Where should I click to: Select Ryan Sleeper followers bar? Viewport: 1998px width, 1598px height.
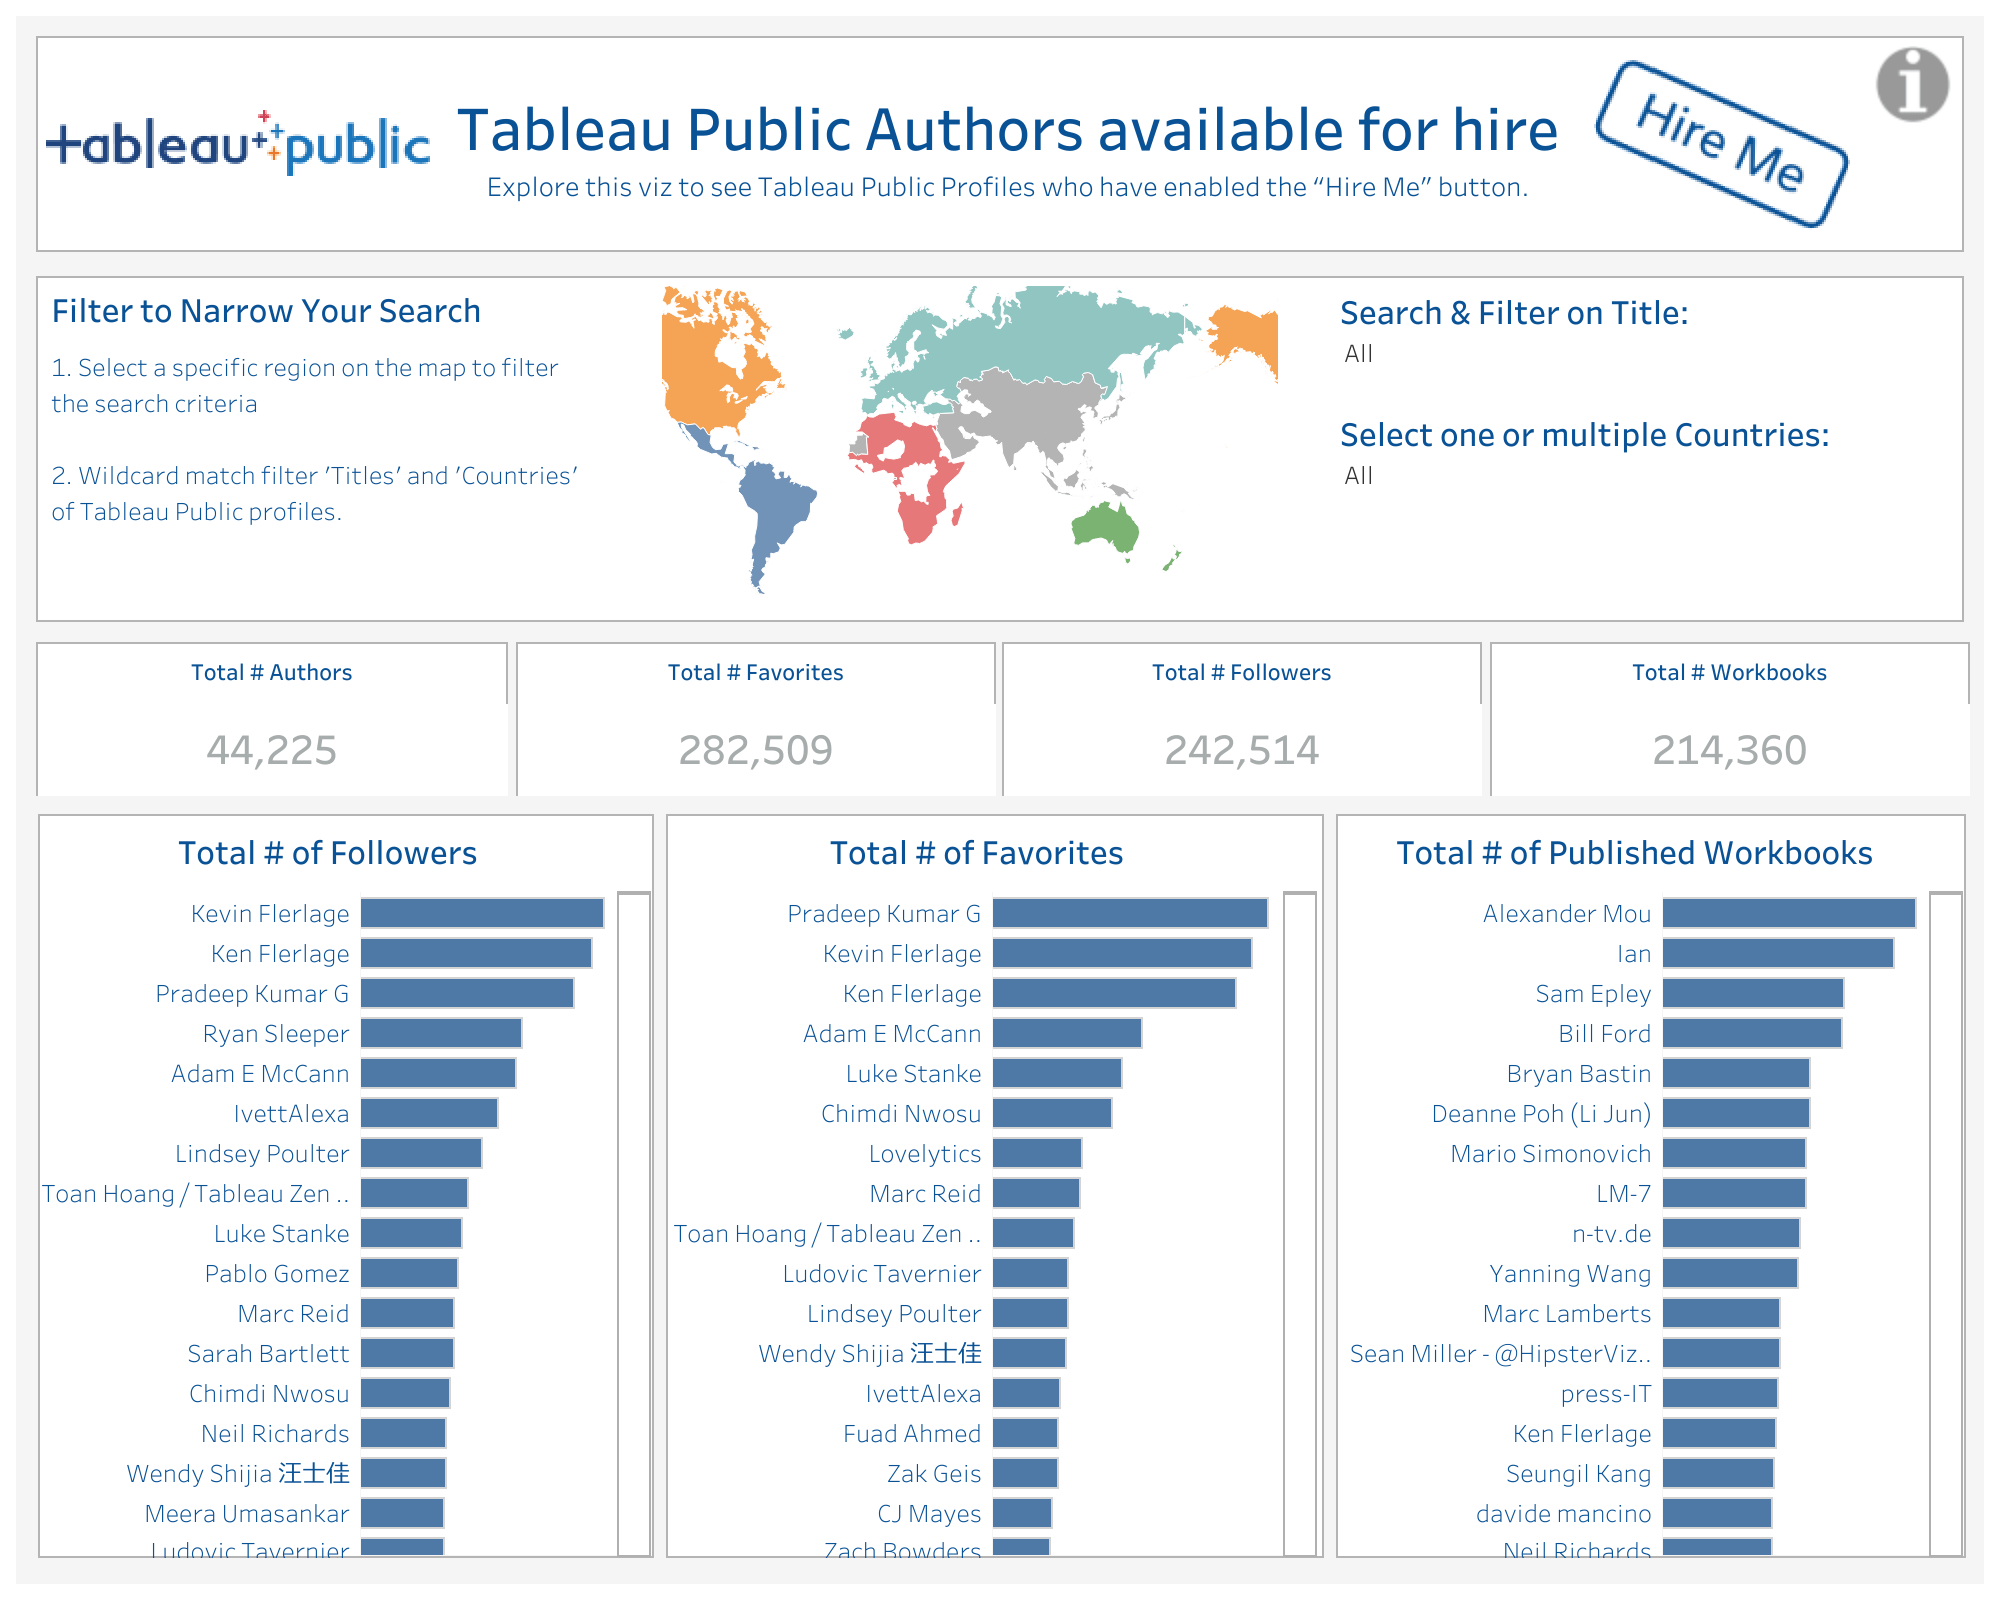click(x=441, y=1033)
